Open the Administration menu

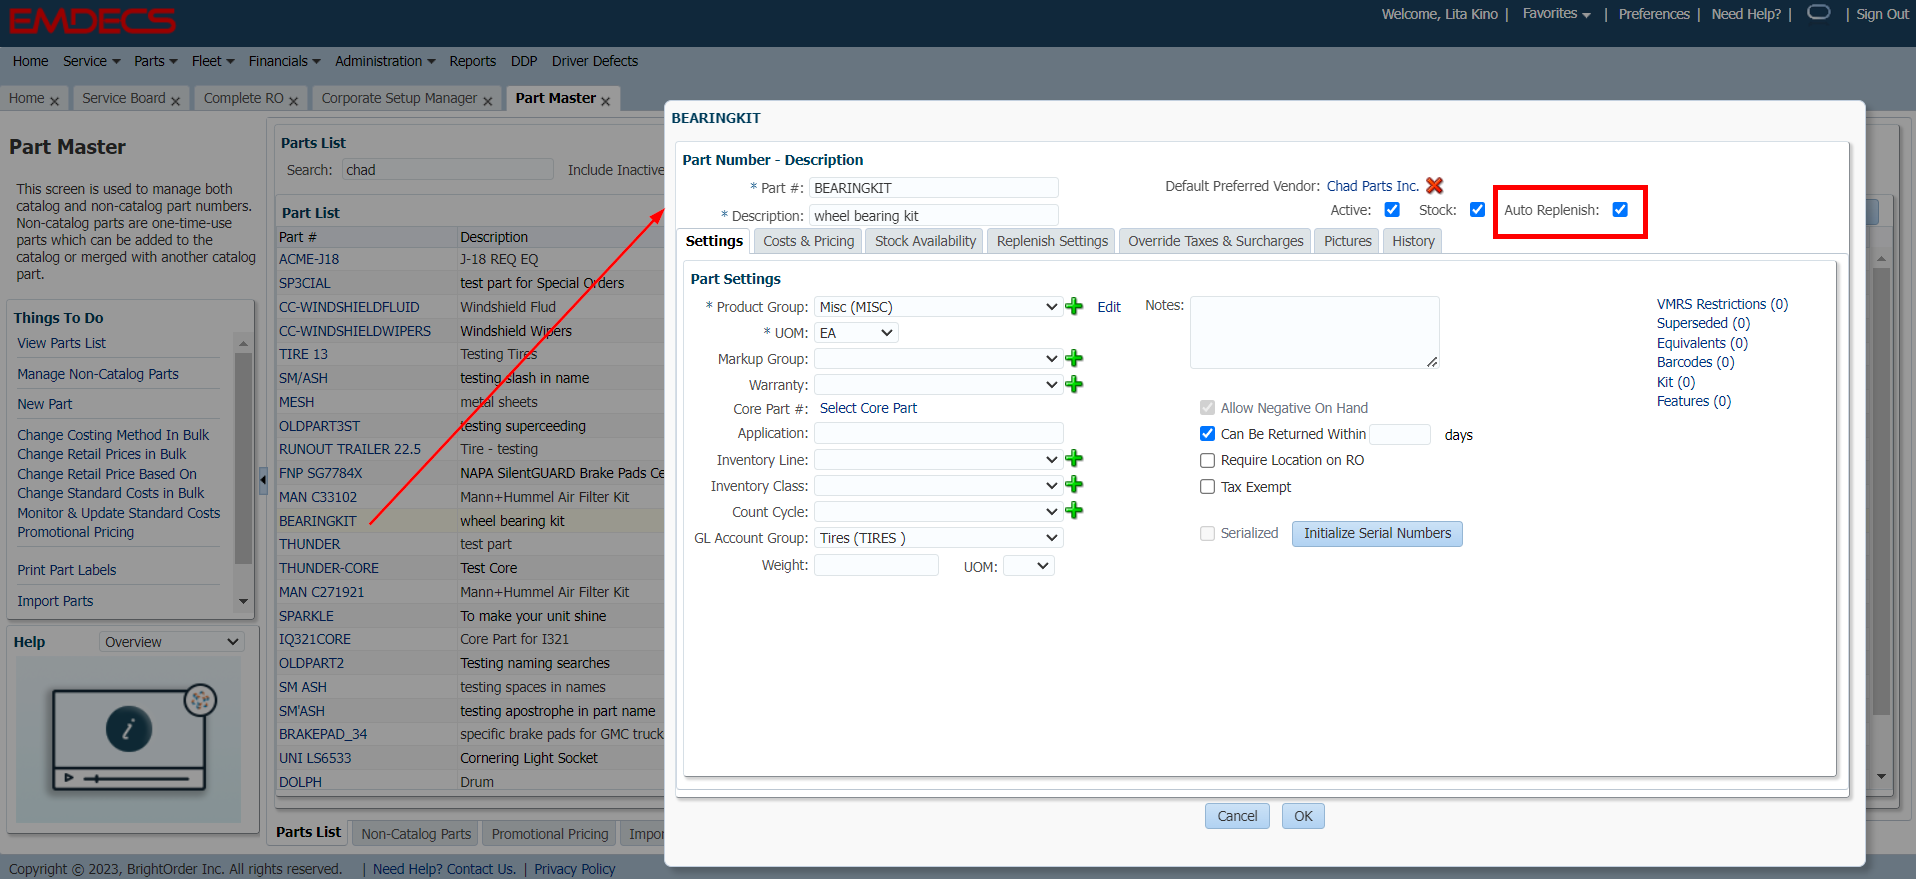pyautogui.click(x=385, y=61)
